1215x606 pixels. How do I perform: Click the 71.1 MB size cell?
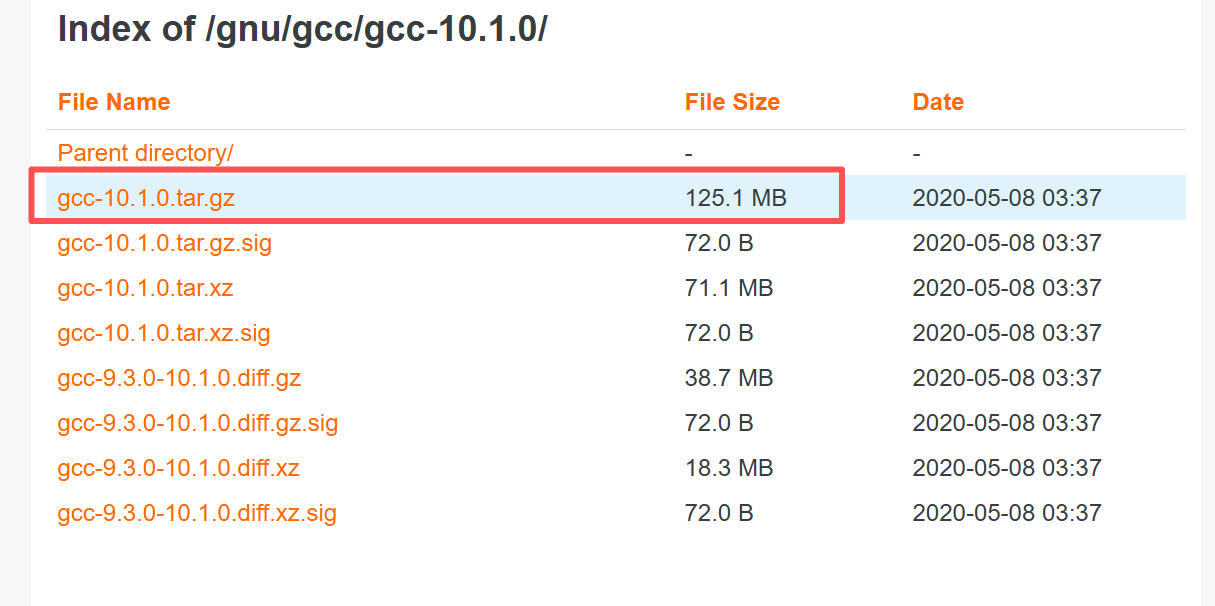pyautogui.click(x=729, y=288)
